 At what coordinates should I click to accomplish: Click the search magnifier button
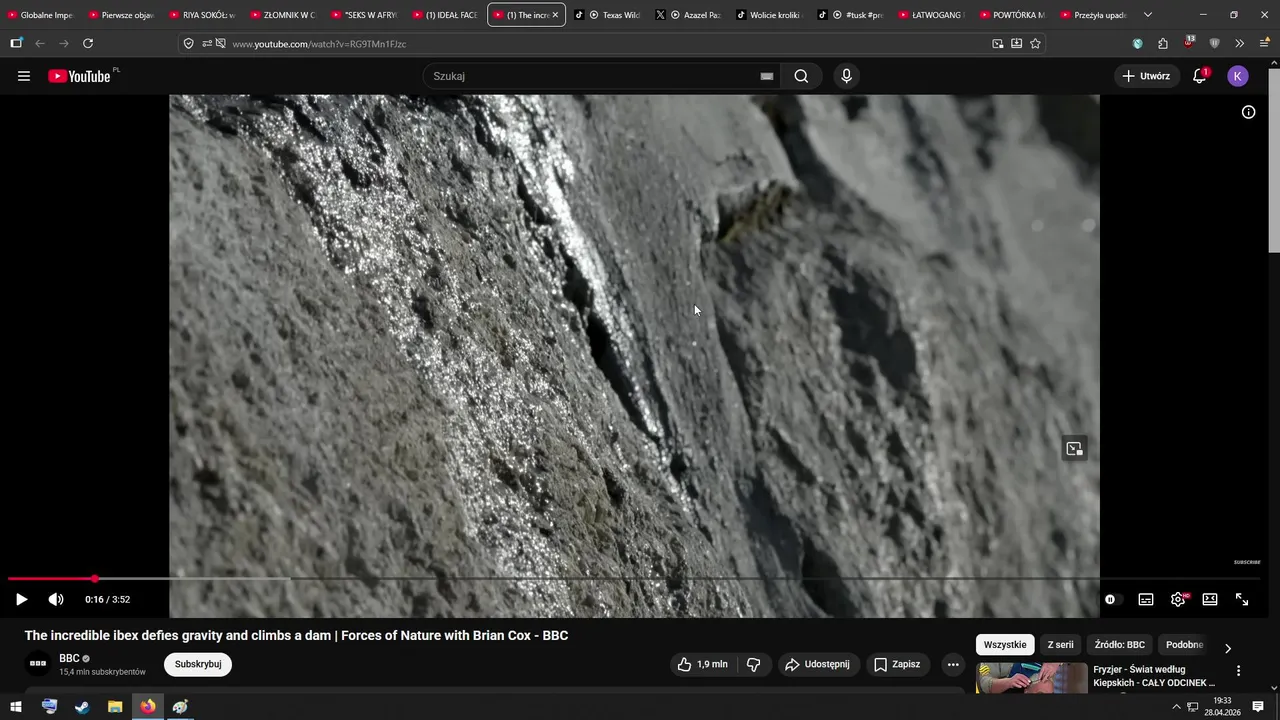(801, 76)
